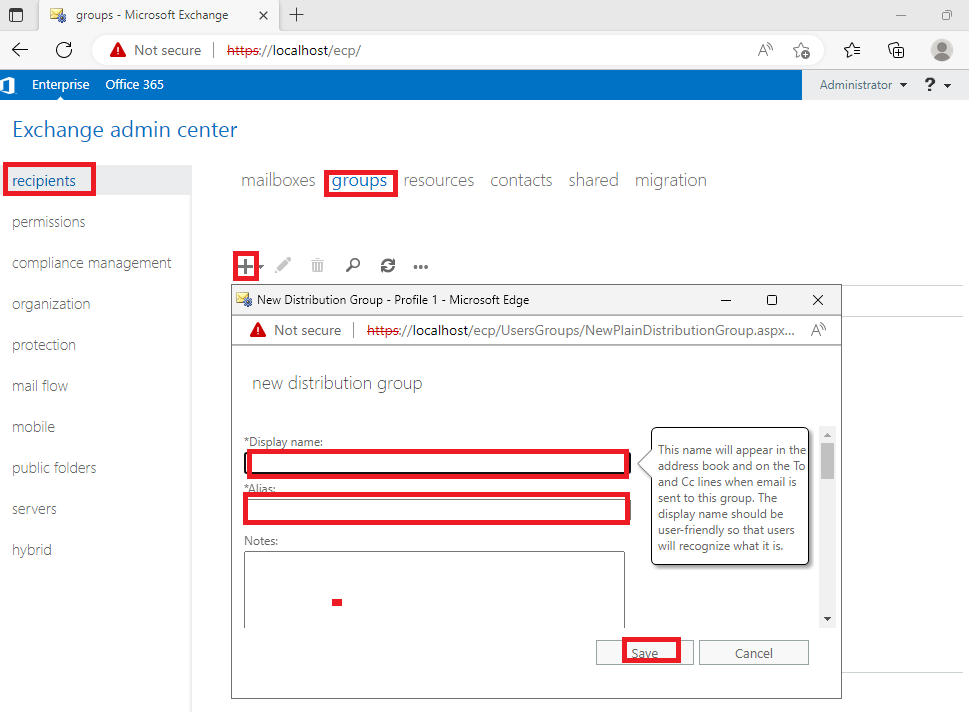The height and width of the screenshot is (722, 969).
Task: Open the Collections icon in the browser toolbar
Action: point(896,49)
